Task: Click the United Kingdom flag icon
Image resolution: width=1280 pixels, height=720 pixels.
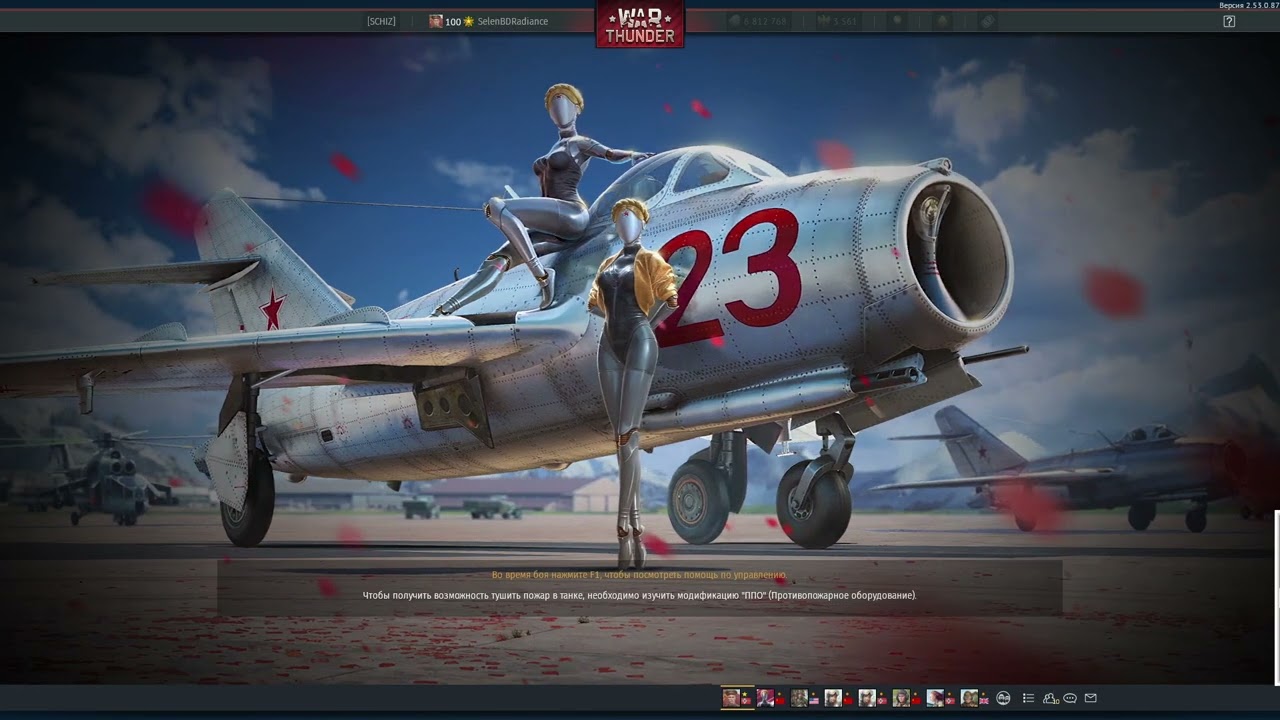Action: click(983, 700)
